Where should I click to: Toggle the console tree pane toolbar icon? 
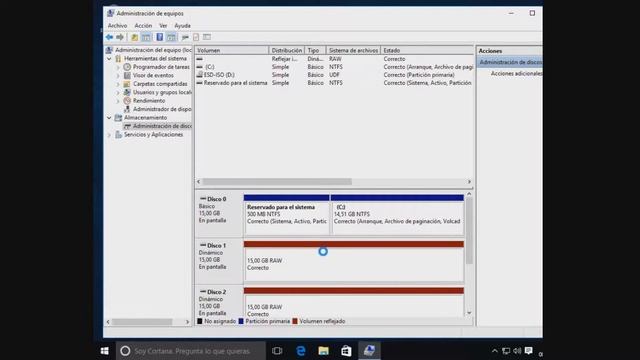pos(146,37)
